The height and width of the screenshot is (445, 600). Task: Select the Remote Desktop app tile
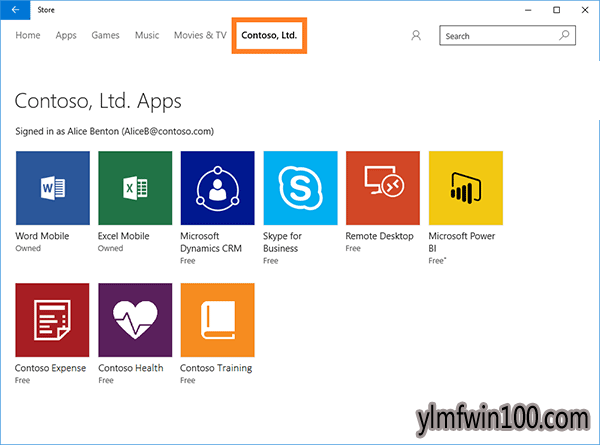tap(382, 188)
